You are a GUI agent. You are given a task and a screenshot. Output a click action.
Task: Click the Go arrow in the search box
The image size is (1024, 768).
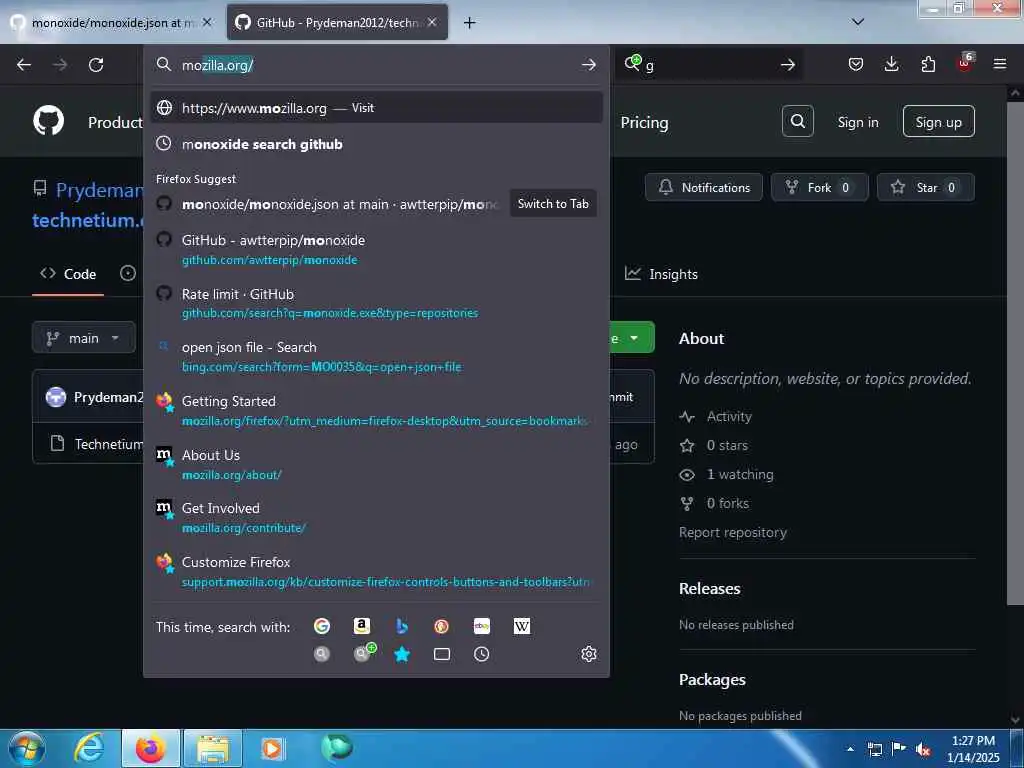pos(788,65)
